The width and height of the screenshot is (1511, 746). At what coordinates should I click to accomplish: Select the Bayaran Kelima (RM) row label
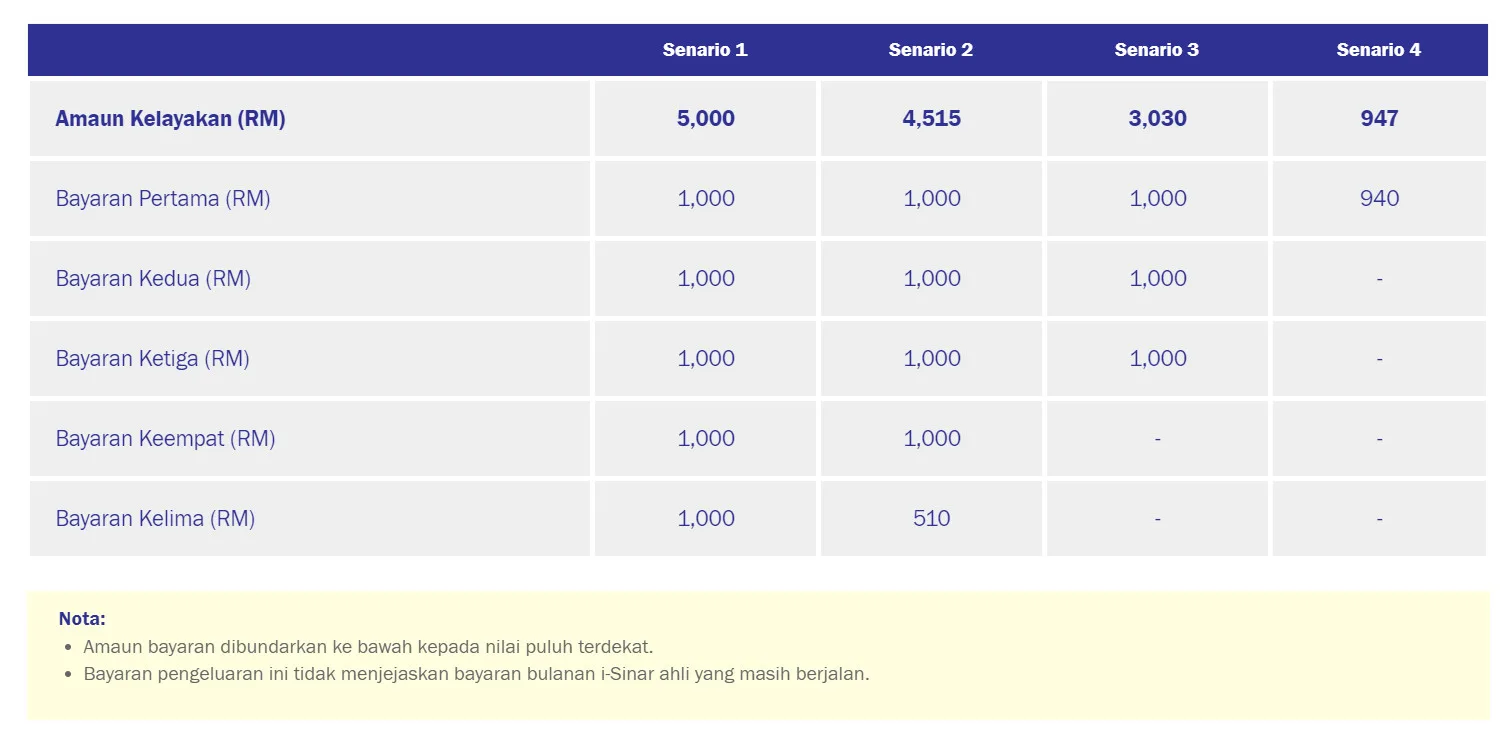156,519
